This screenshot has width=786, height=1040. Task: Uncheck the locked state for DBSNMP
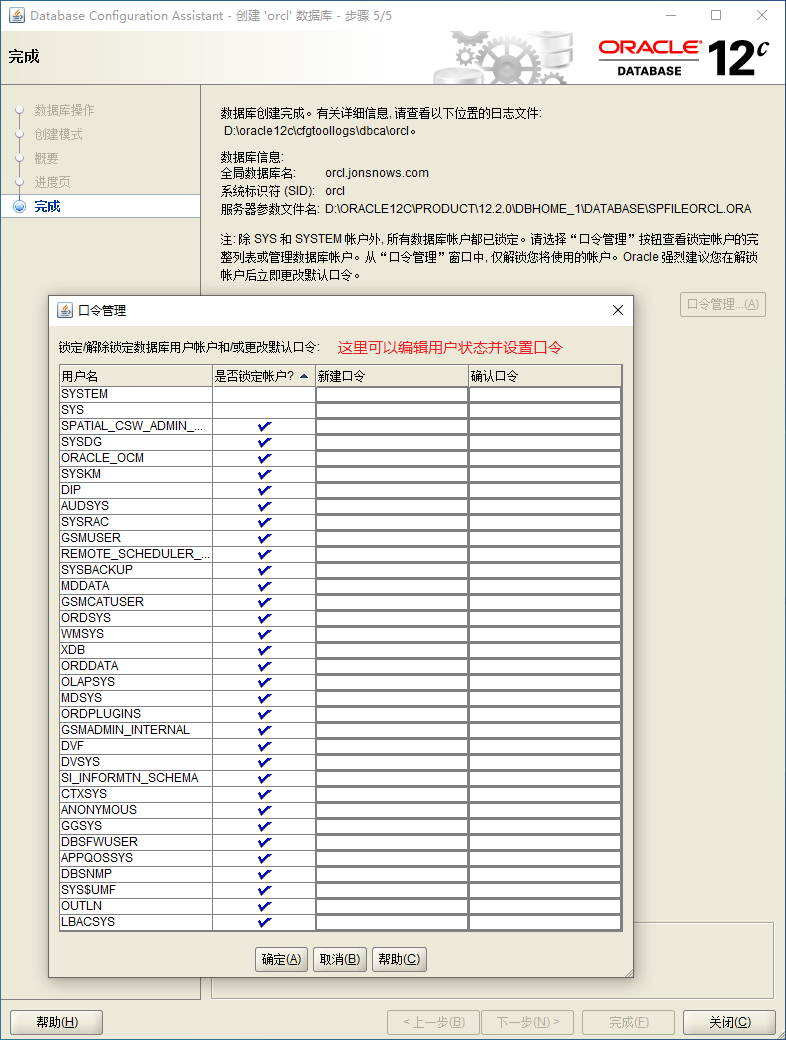264,874
